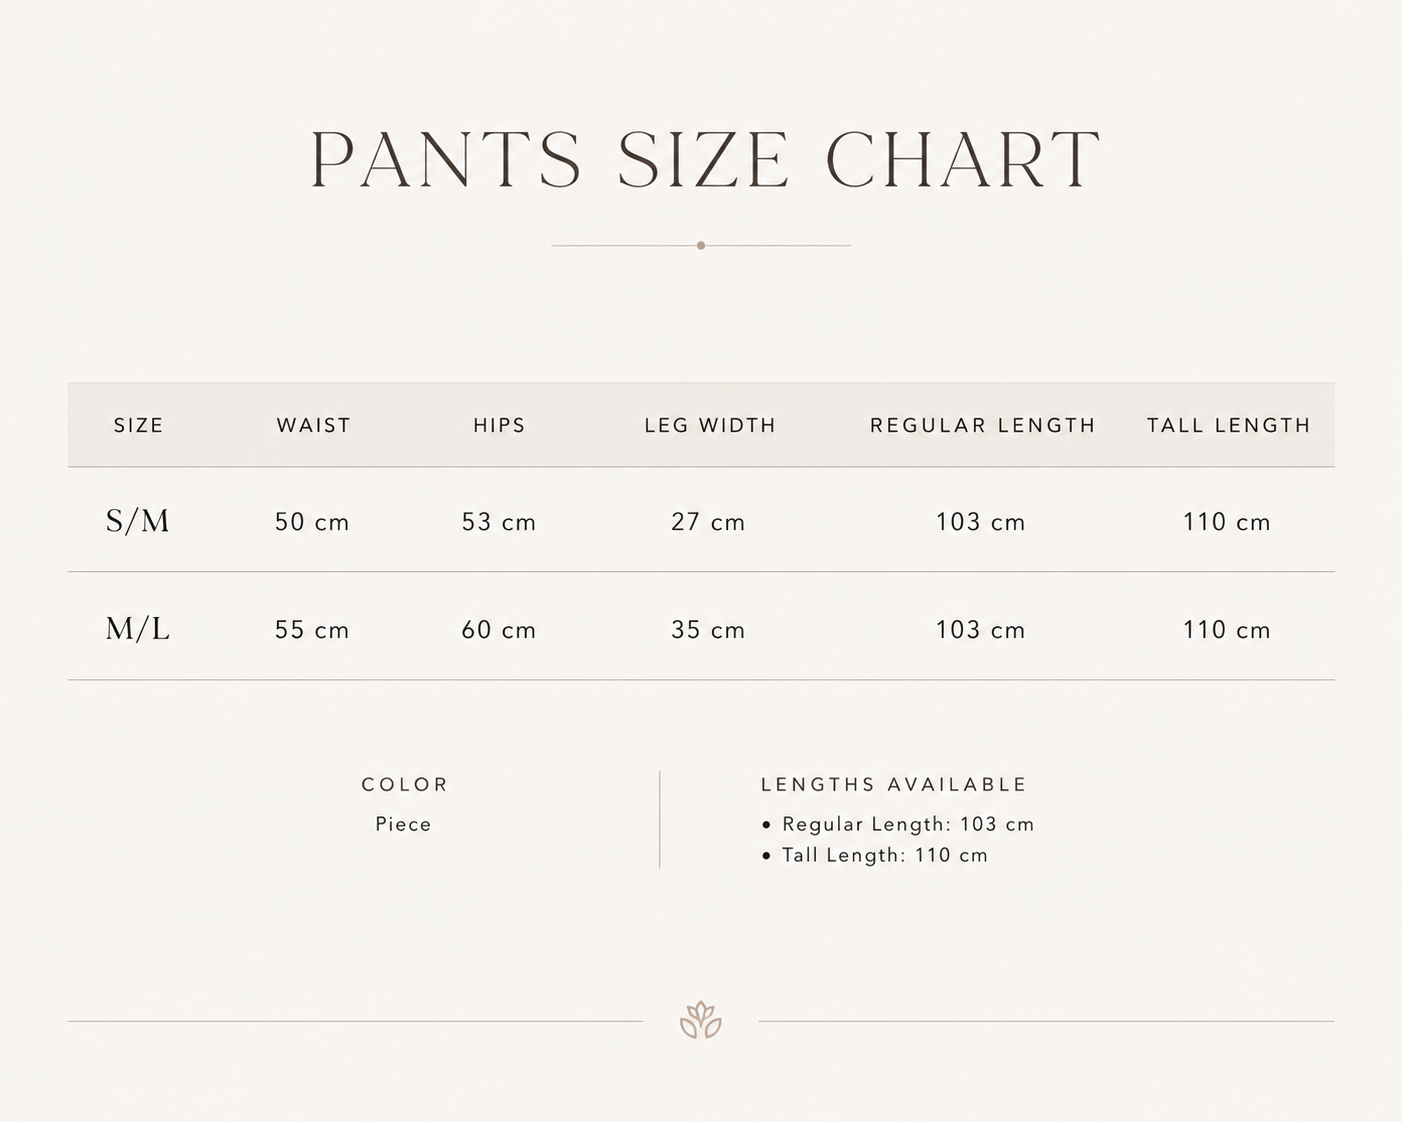Click the dot ornament under the title
This screenshot has width=1402, height=1122.
(x=701, y=245)
